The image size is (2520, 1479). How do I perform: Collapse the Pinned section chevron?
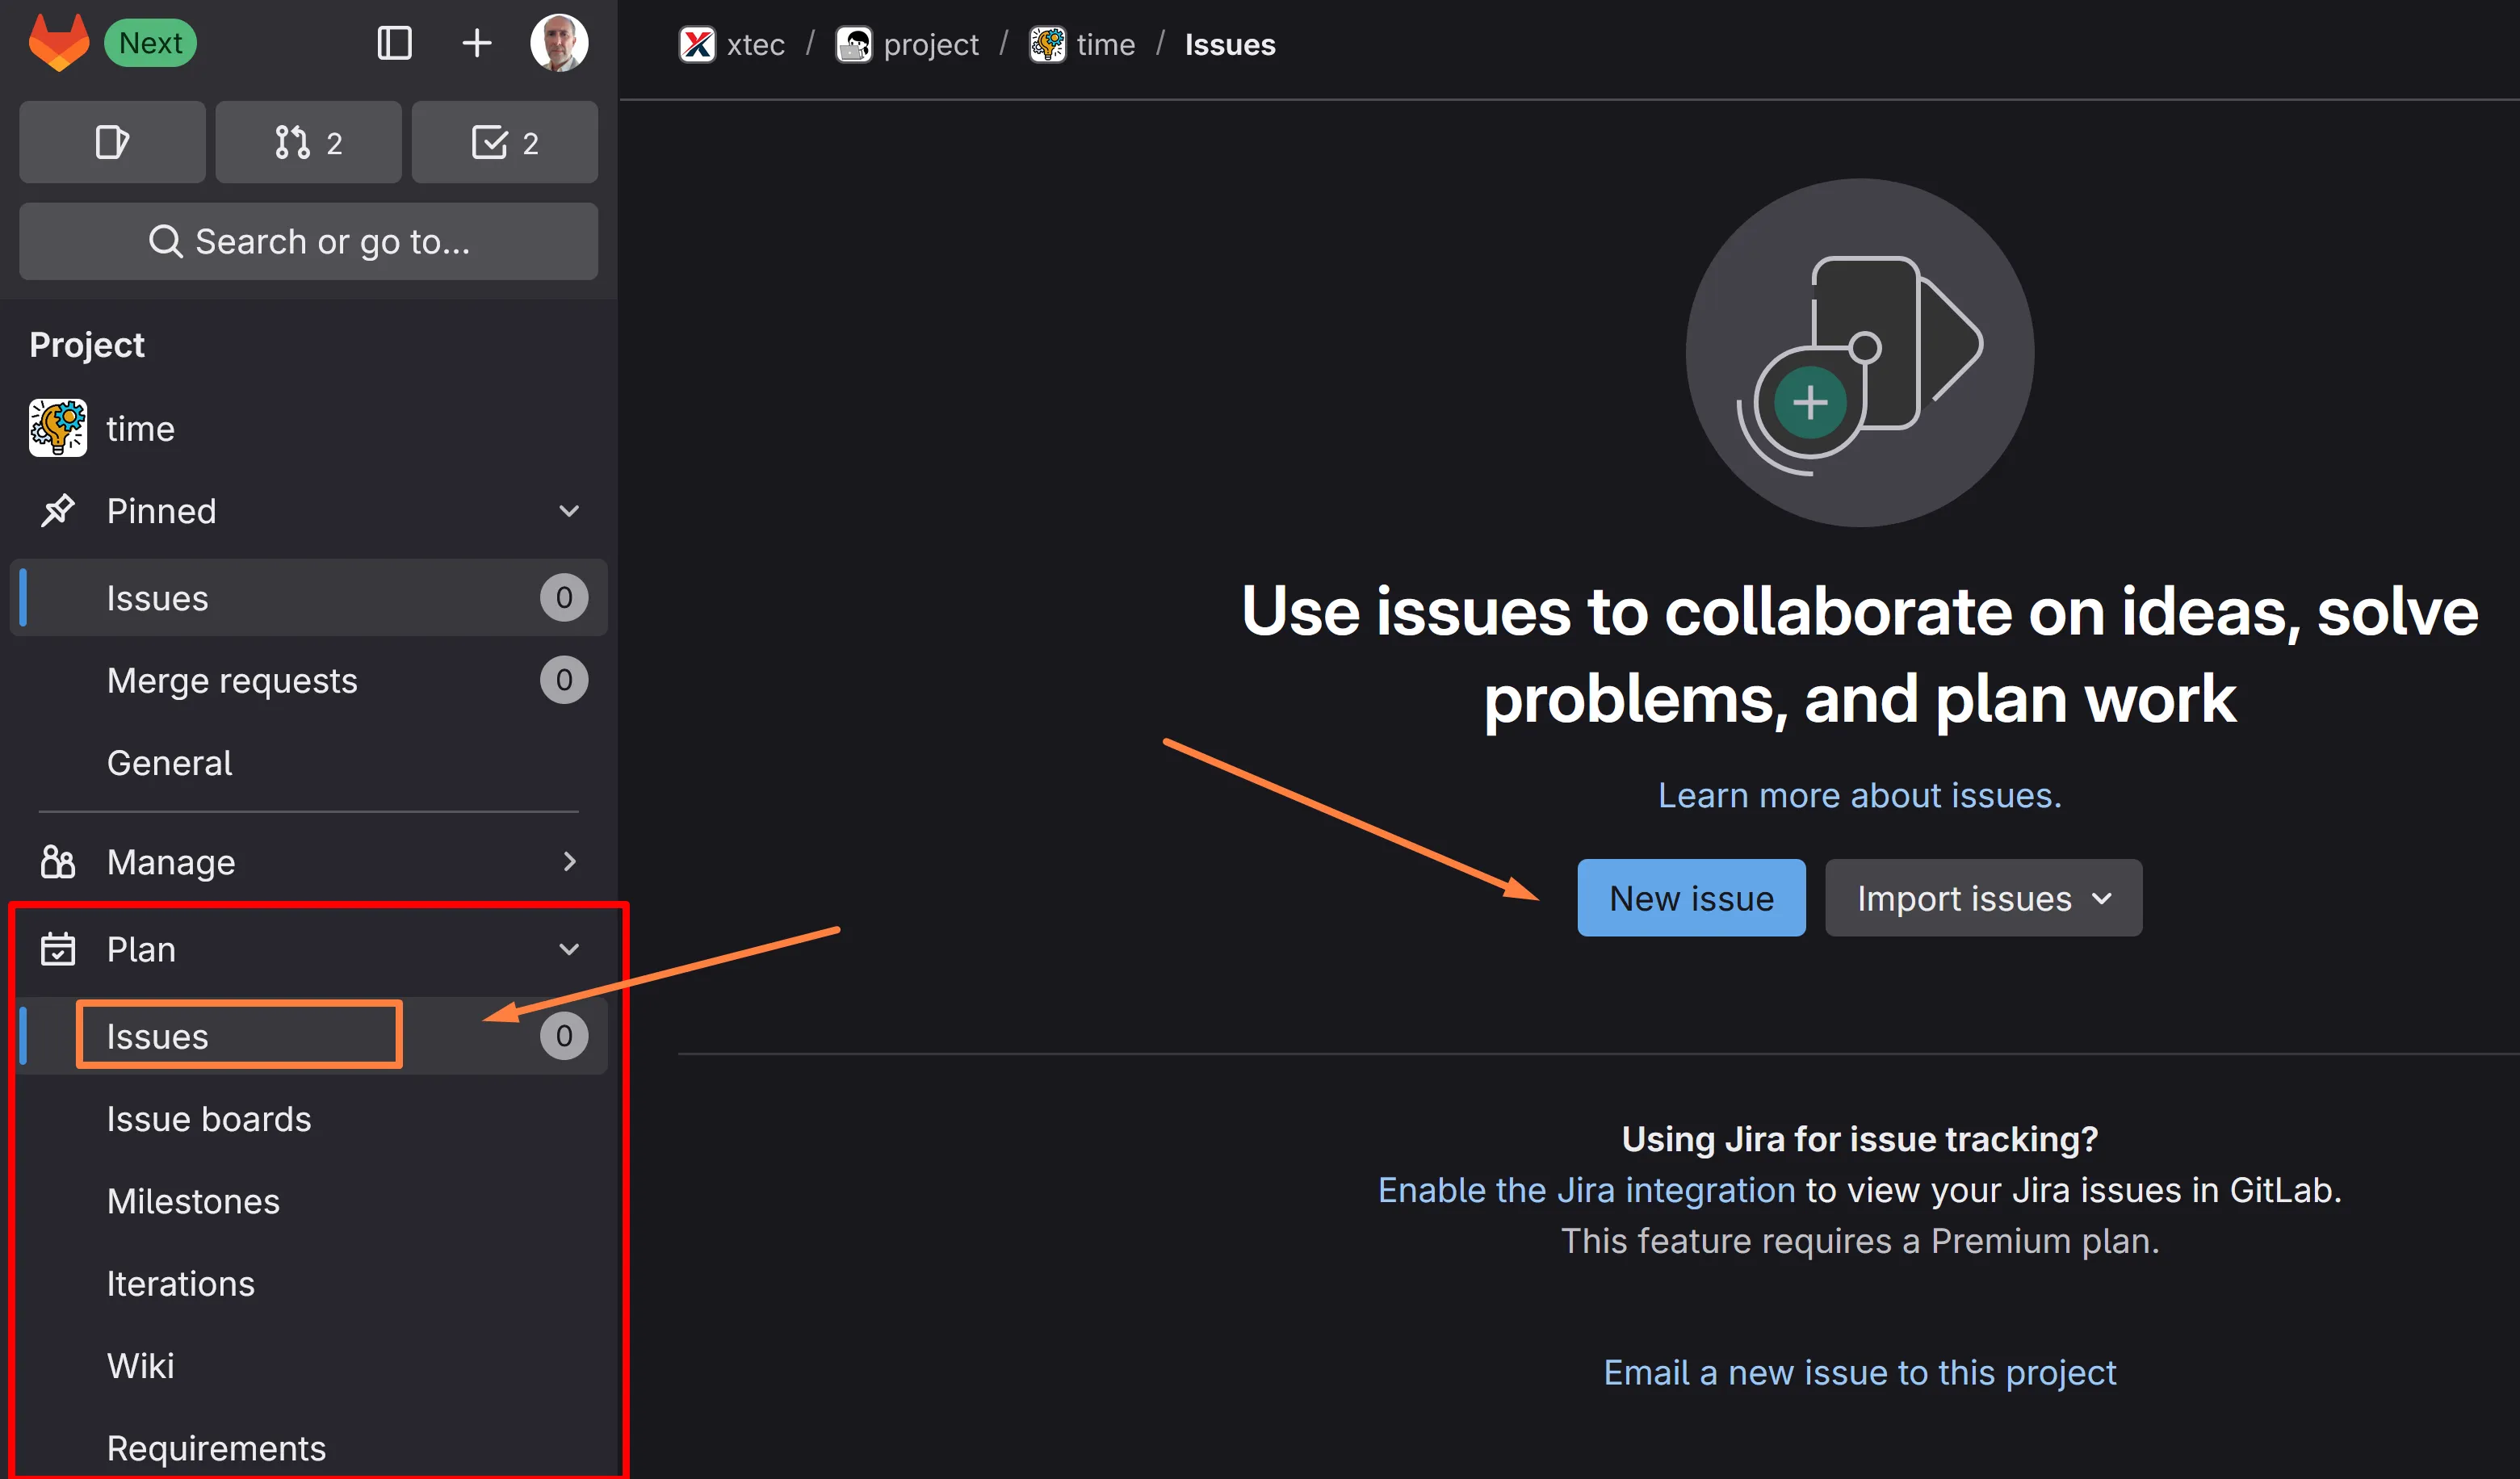(569, 511)
